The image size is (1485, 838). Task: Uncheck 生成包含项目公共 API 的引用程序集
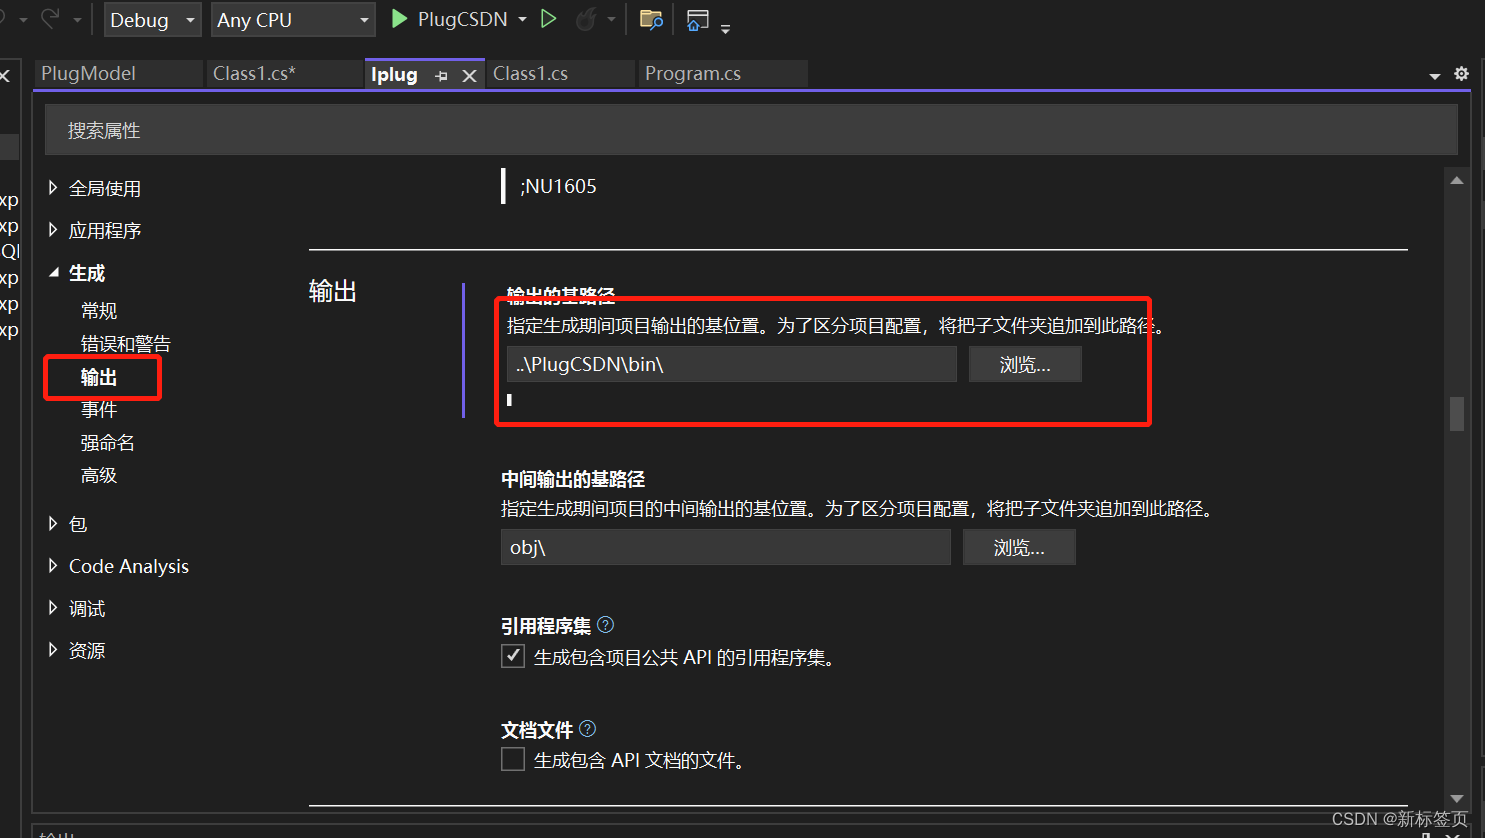coord(513,656)
